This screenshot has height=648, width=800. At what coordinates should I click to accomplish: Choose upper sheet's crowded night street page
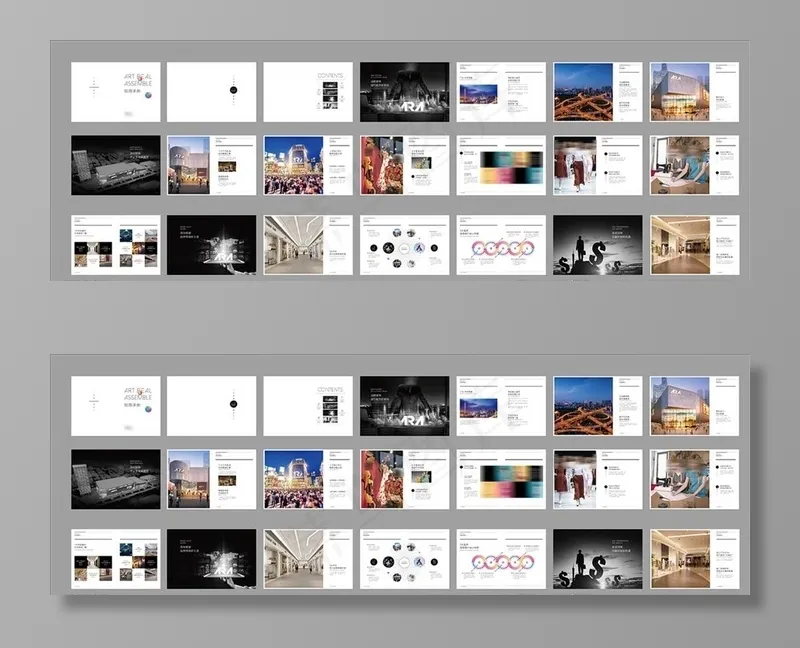coord(308,165)
